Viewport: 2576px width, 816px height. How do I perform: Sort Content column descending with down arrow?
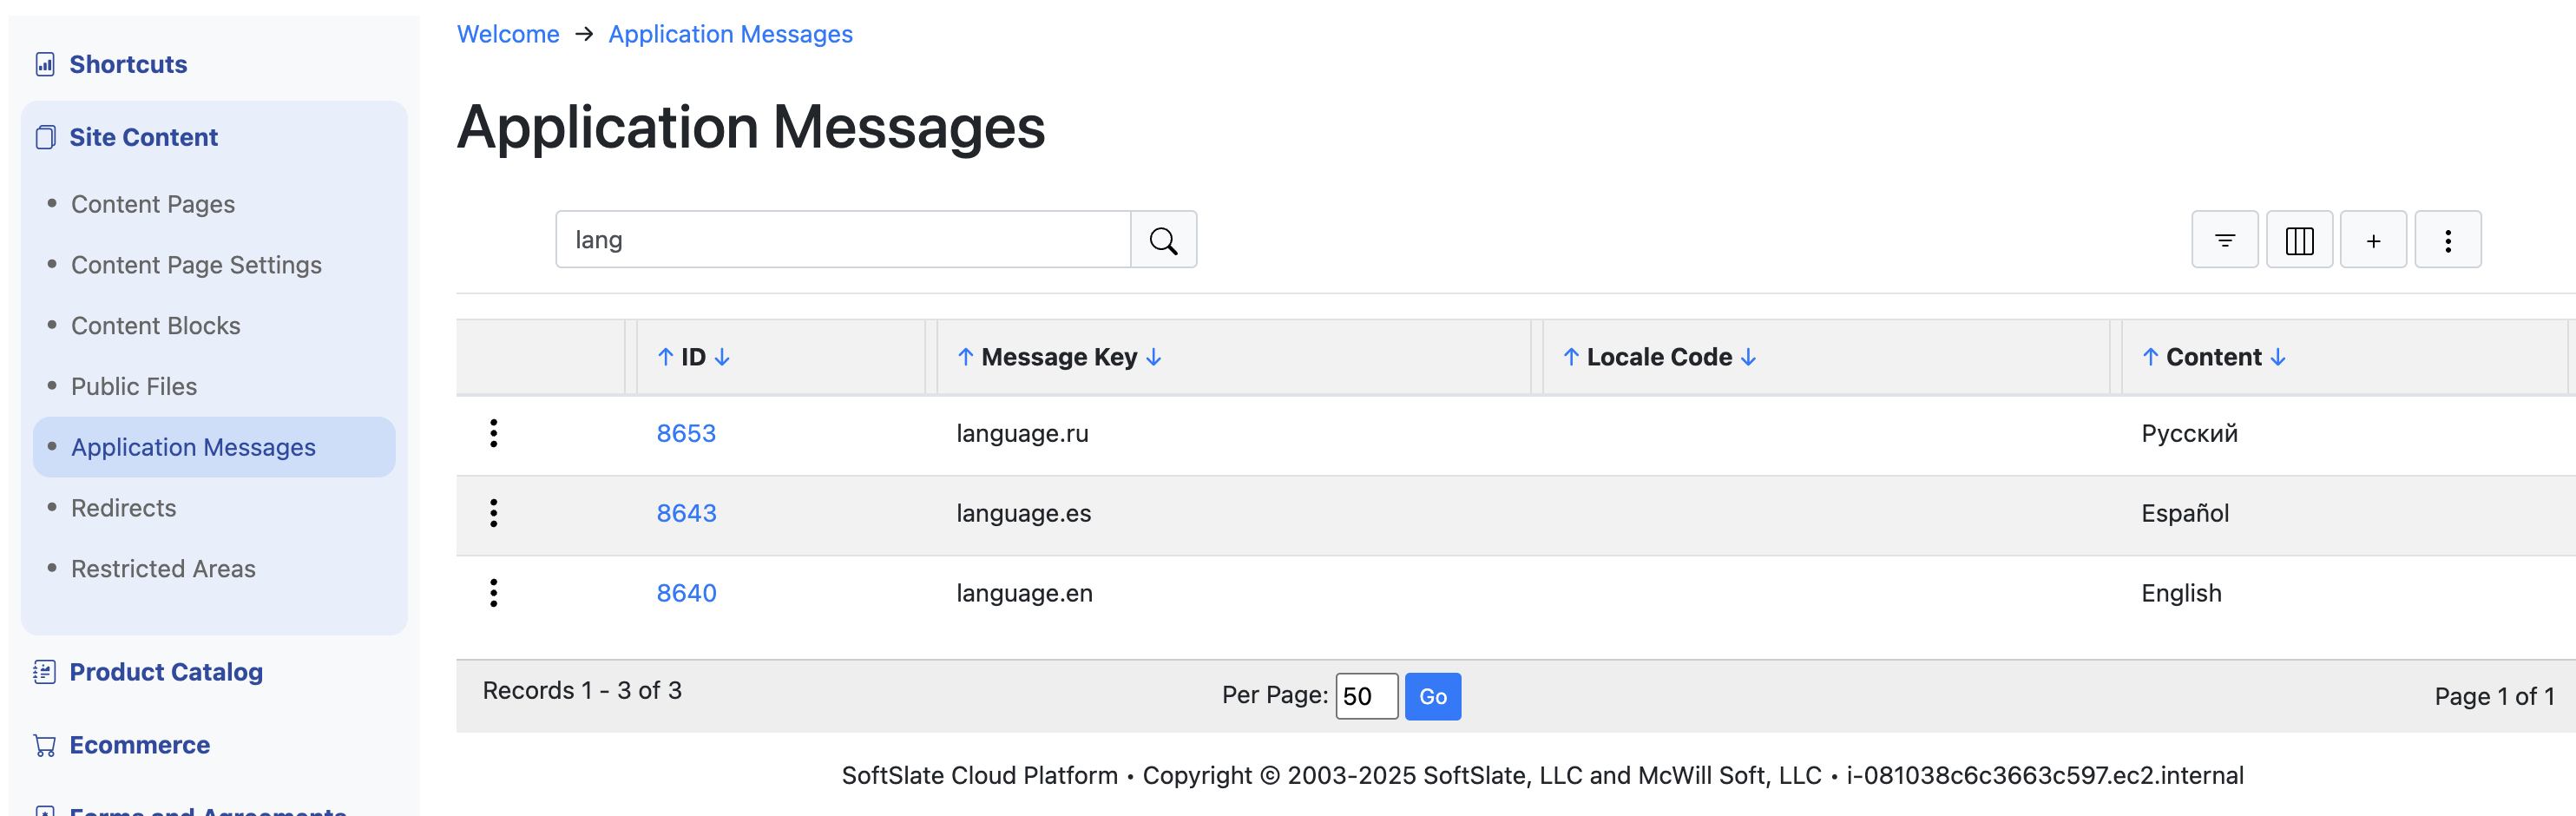pos(2278,357)
